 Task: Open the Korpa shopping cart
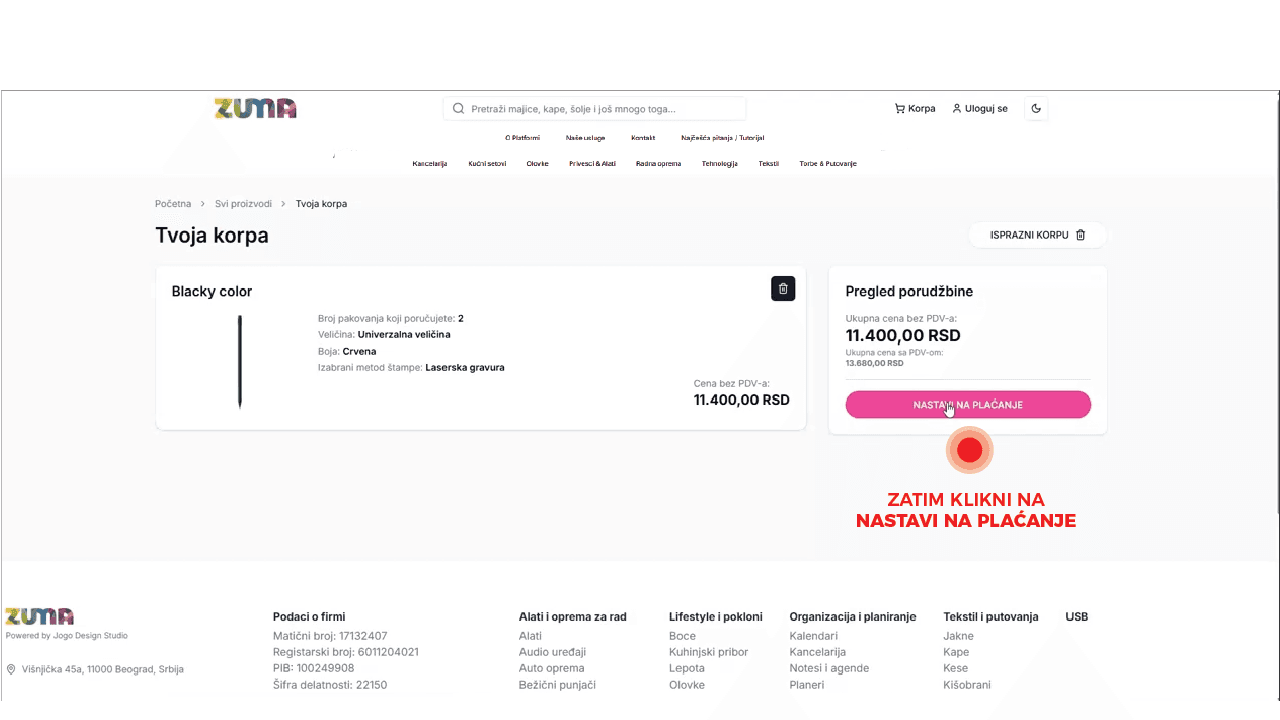click(915, 108)
